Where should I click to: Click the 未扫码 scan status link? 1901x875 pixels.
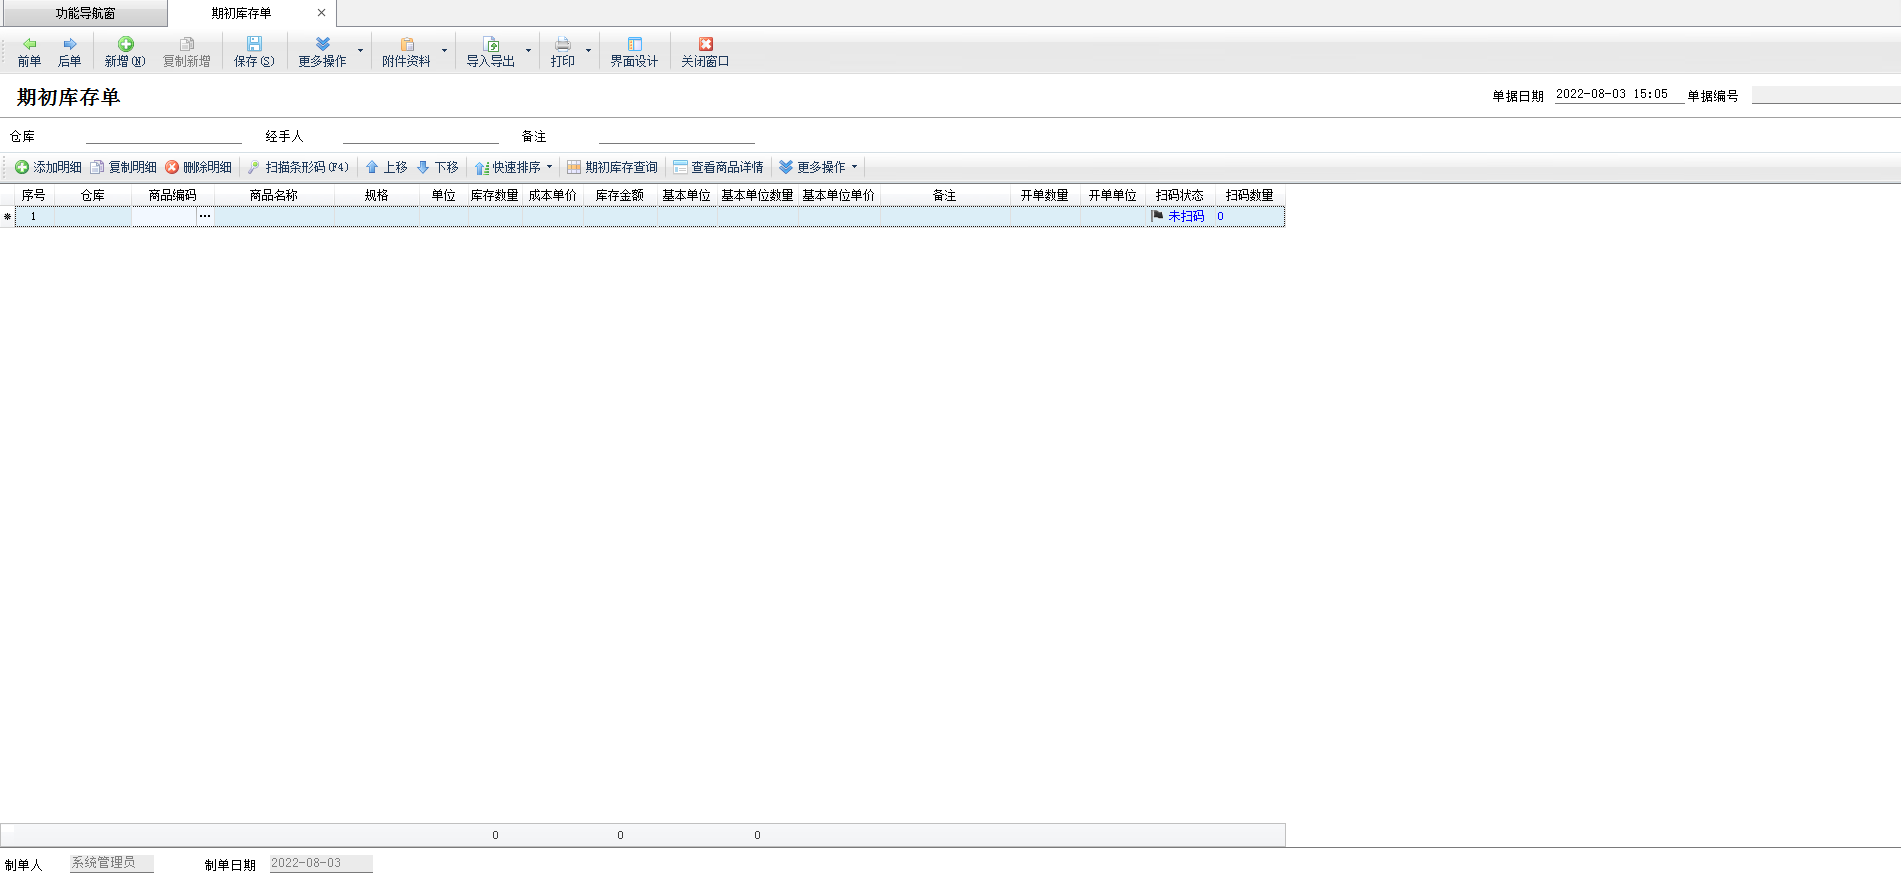click(1186, 216)
